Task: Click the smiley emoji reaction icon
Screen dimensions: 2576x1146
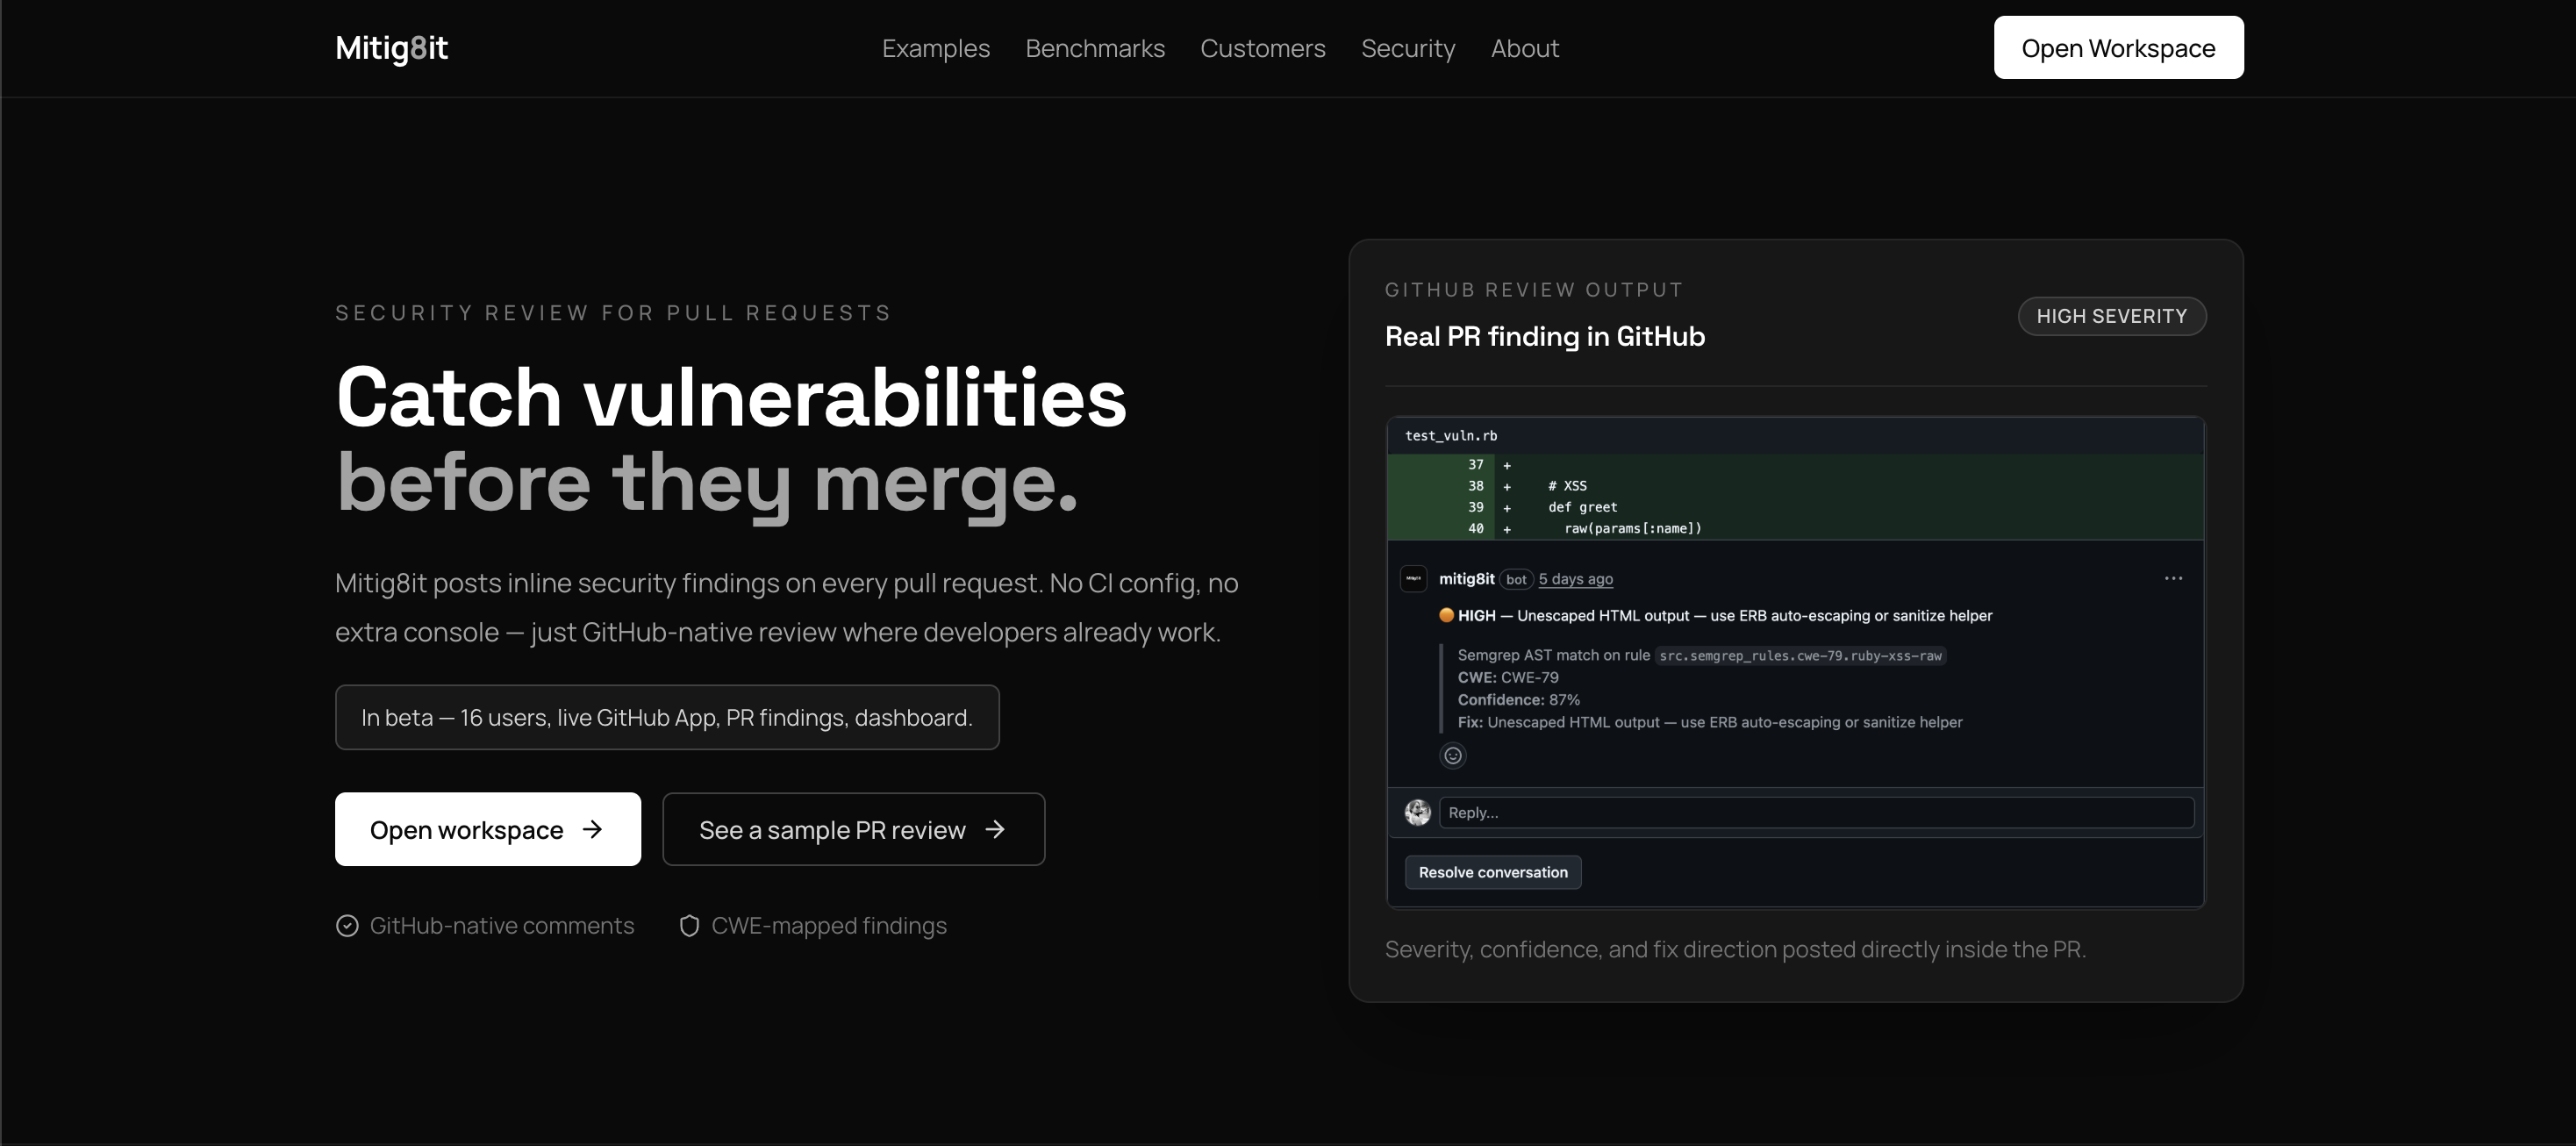Action: pos(1453,756)
